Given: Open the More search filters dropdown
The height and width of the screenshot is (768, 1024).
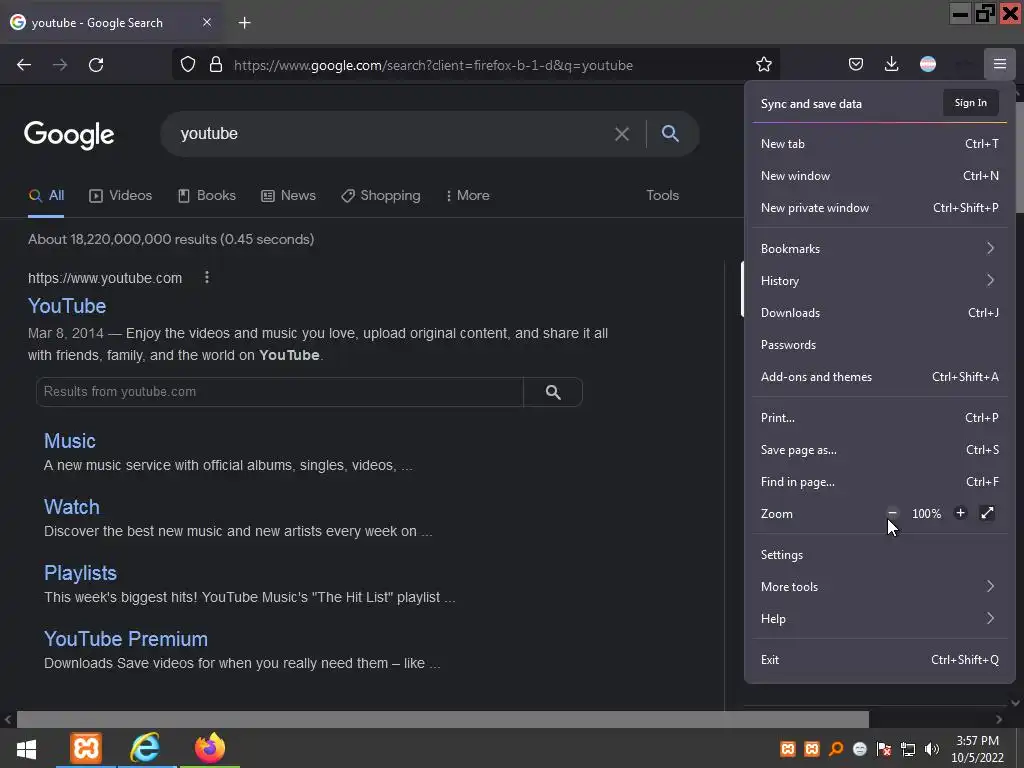Looking at the screenshot, I should click(468, 195).
